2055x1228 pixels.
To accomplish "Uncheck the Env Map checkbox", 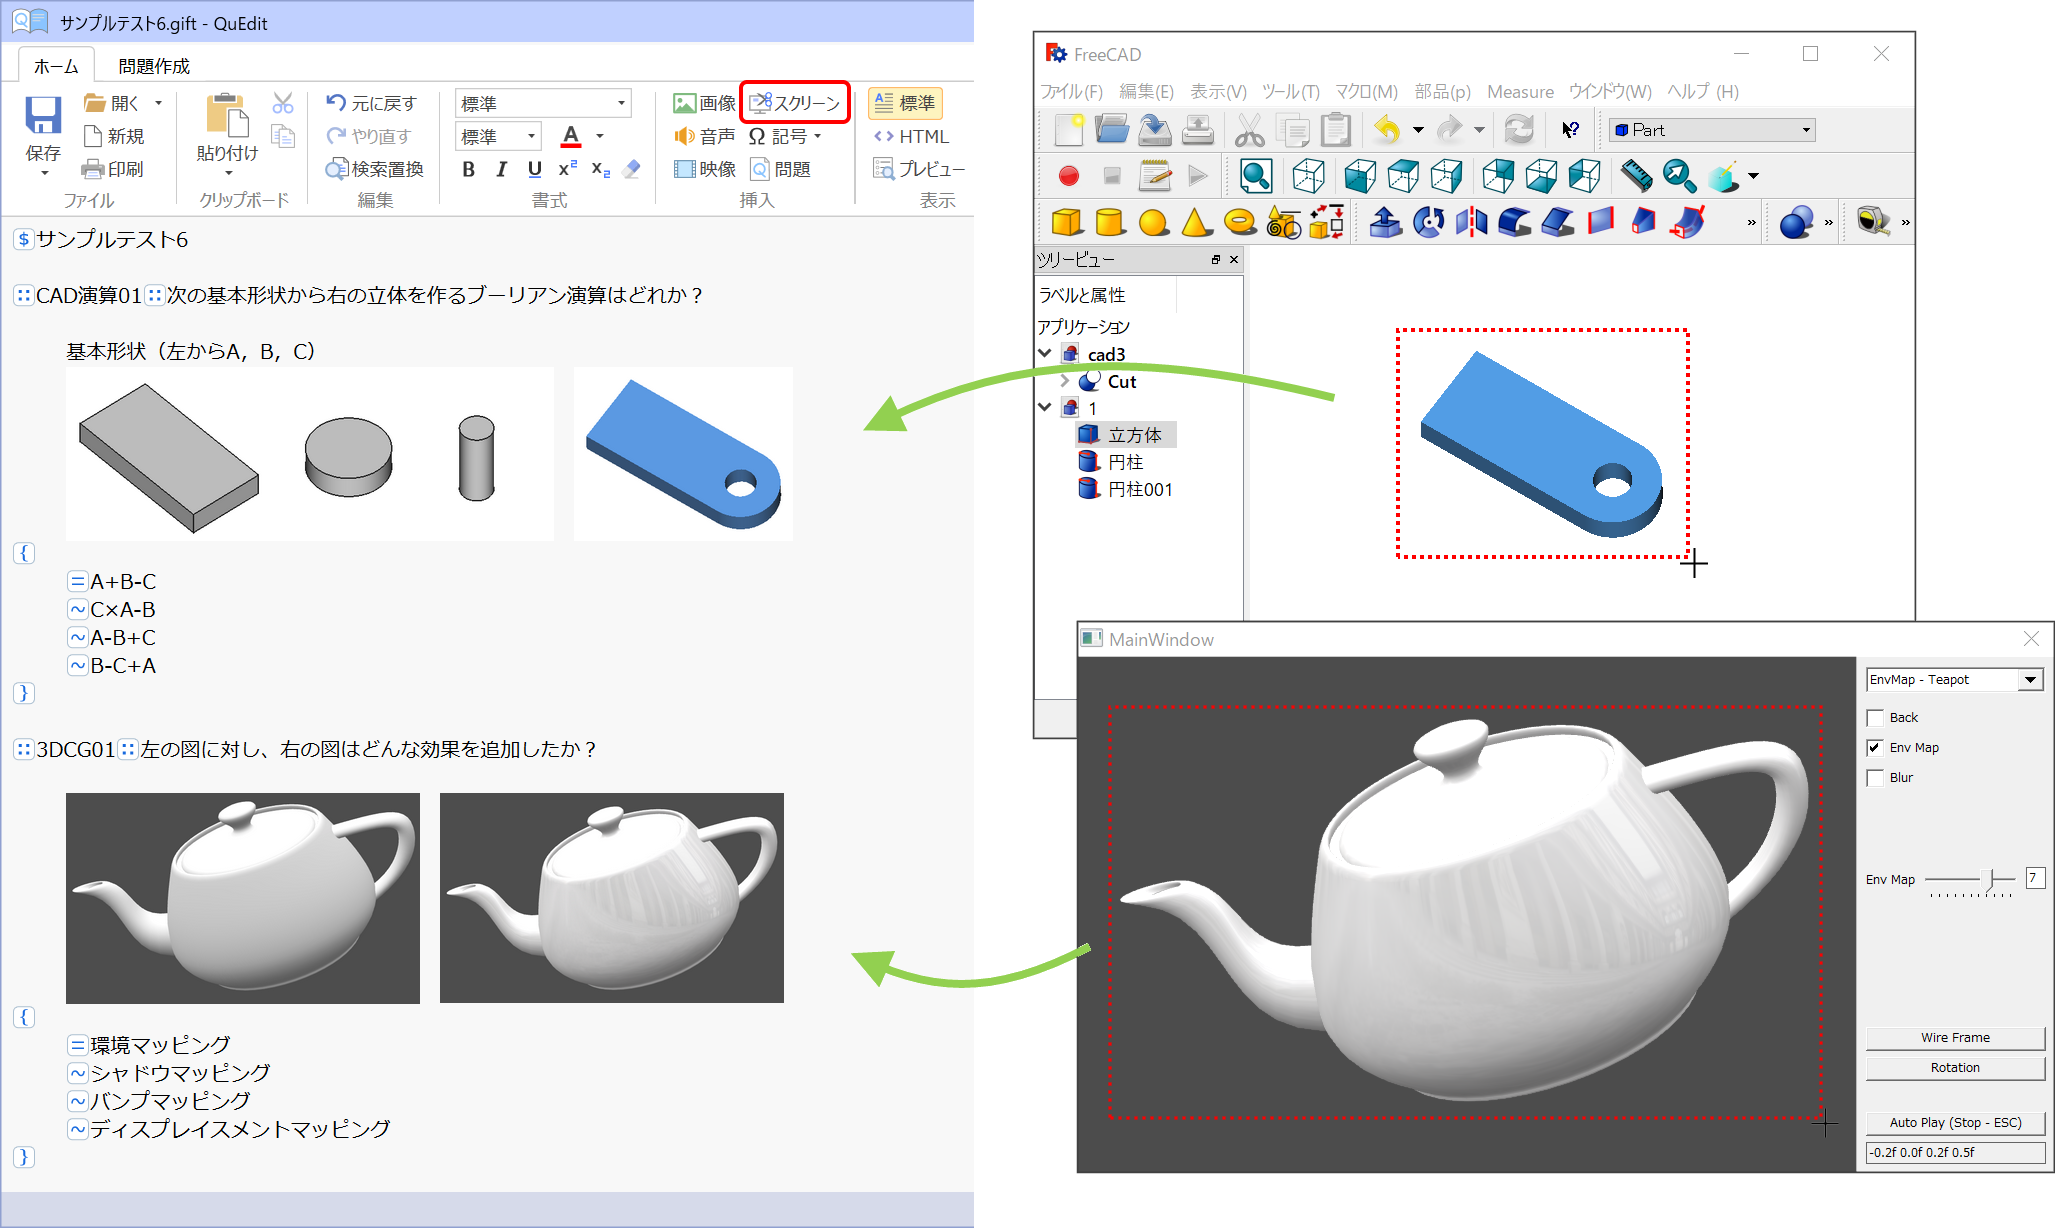I will (1875, 748).
